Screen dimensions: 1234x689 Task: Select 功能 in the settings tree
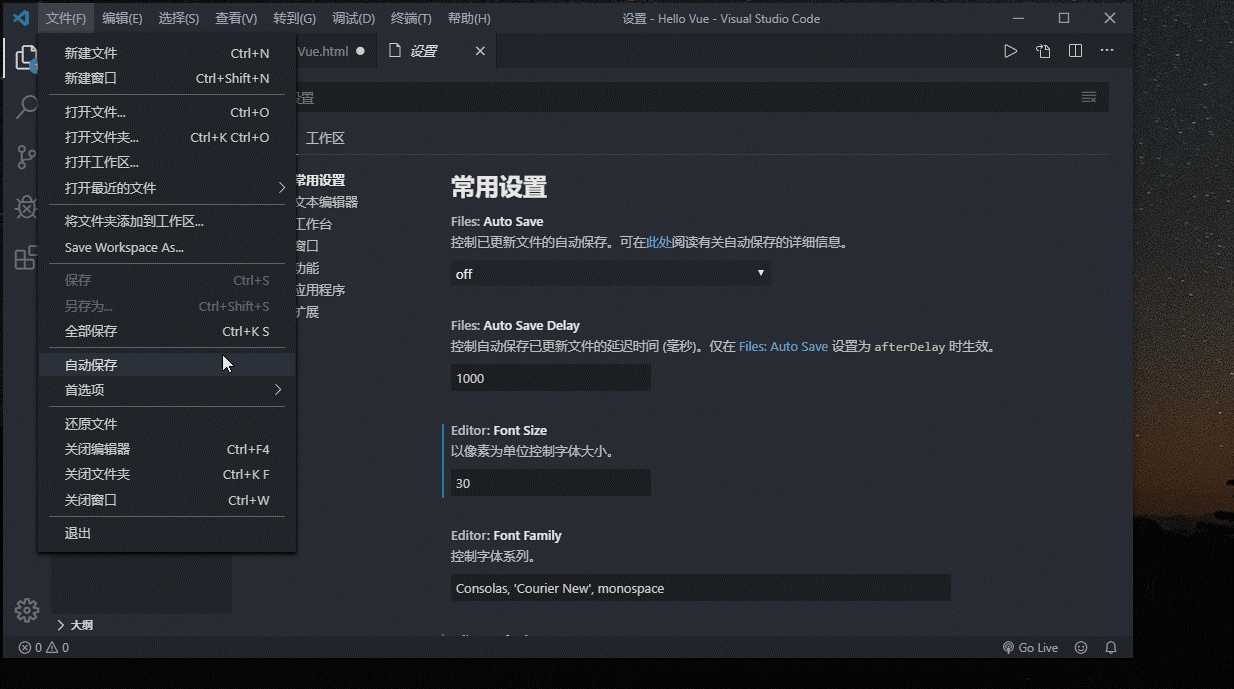[308, 268]
